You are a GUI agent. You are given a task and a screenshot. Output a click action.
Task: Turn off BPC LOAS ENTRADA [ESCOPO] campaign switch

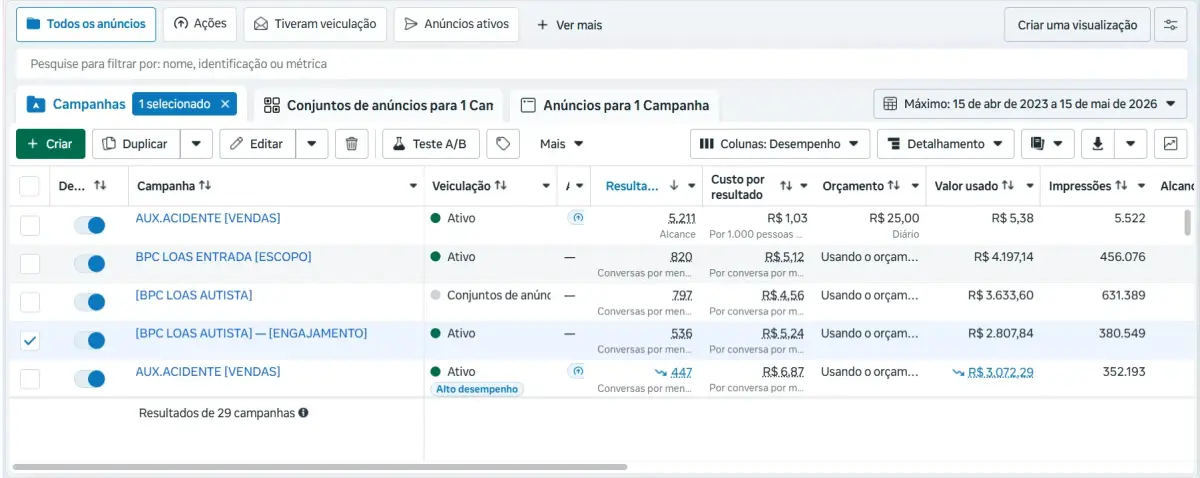89,264
